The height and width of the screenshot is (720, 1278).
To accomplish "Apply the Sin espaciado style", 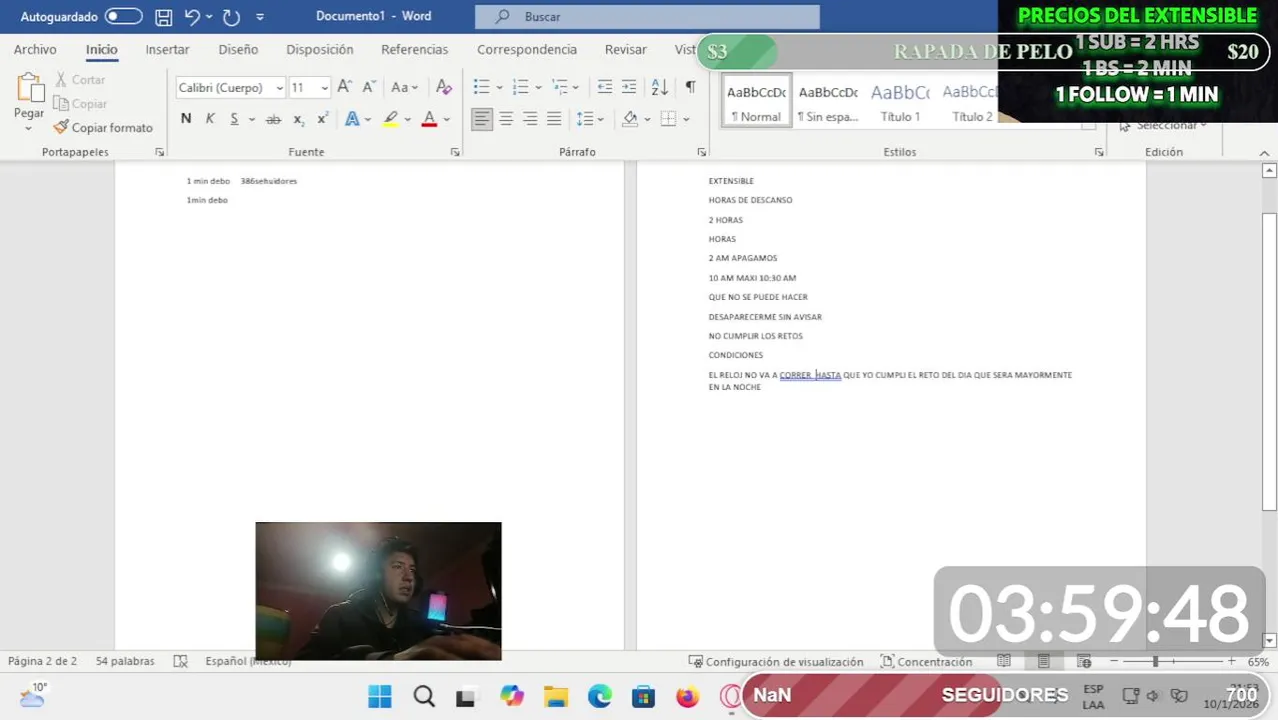I will 828,101.
